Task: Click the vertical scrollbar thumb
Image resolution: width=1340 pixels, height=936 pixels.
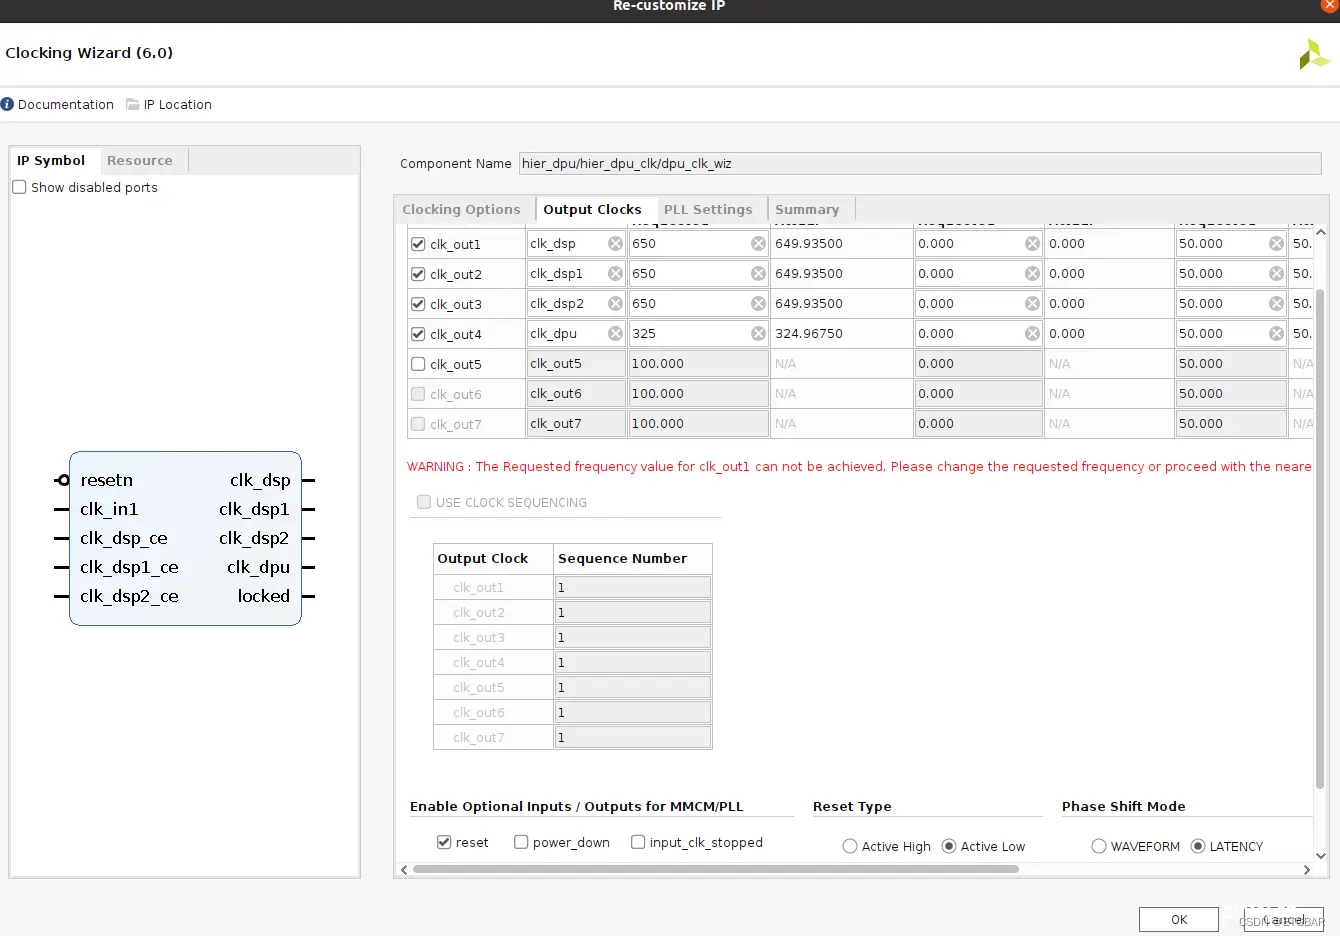Action: [x=1320, y=539]
